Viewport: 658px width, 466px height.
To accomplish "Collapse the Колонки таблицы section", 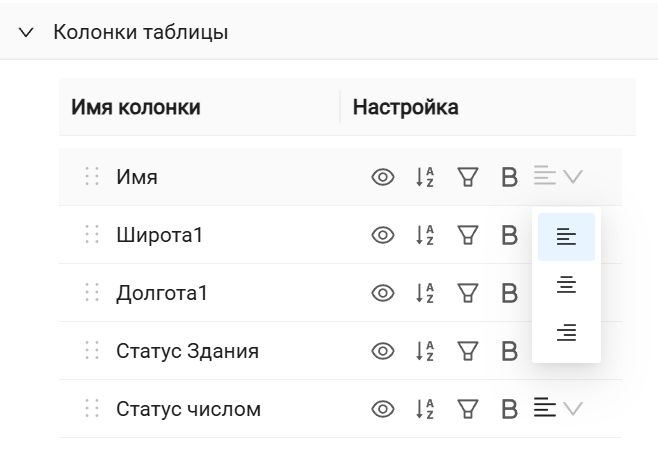I will click(27, 33).
